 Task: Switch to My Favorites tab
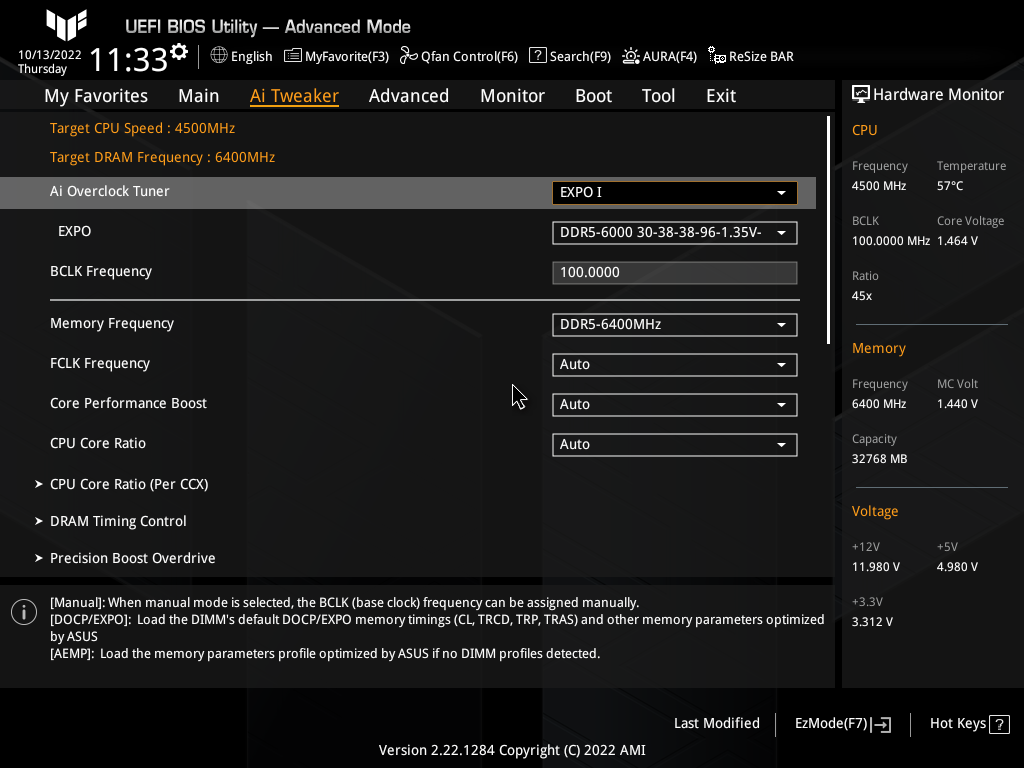tap(96, 96)
